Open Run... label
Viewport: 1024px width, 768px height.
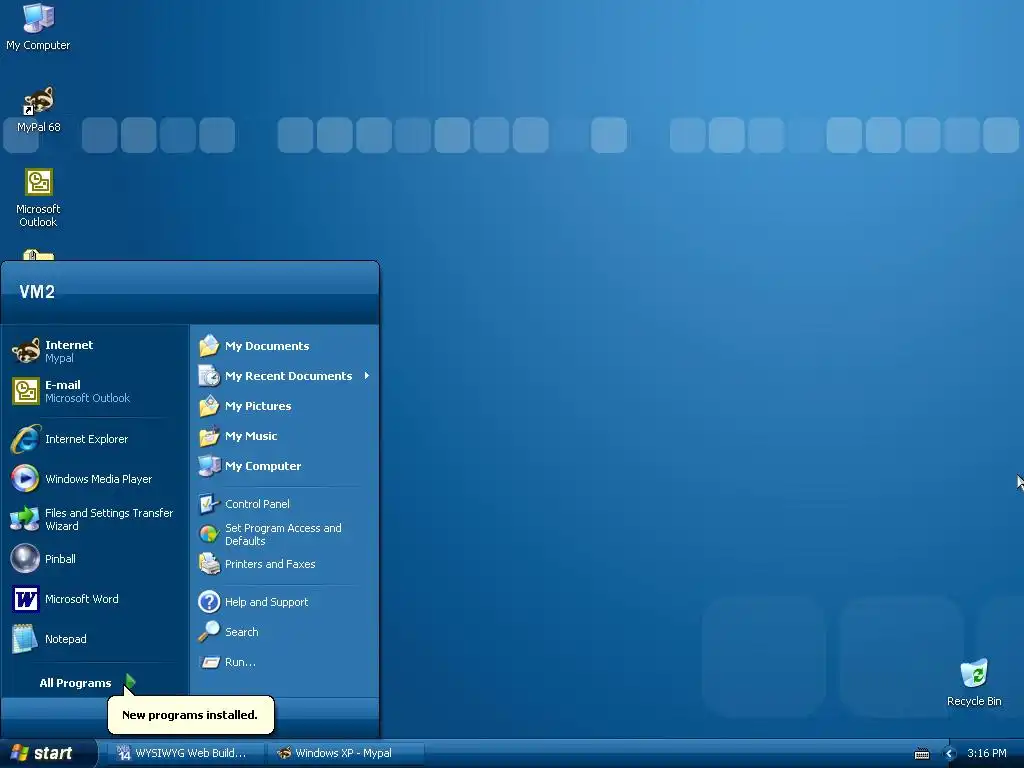240,662
